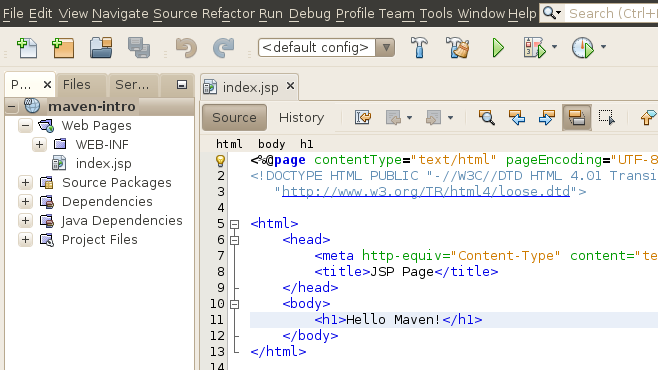The height and width of the screenshot is (370, 658).
Task: Expand Project Files node
Action: (25, 240)
